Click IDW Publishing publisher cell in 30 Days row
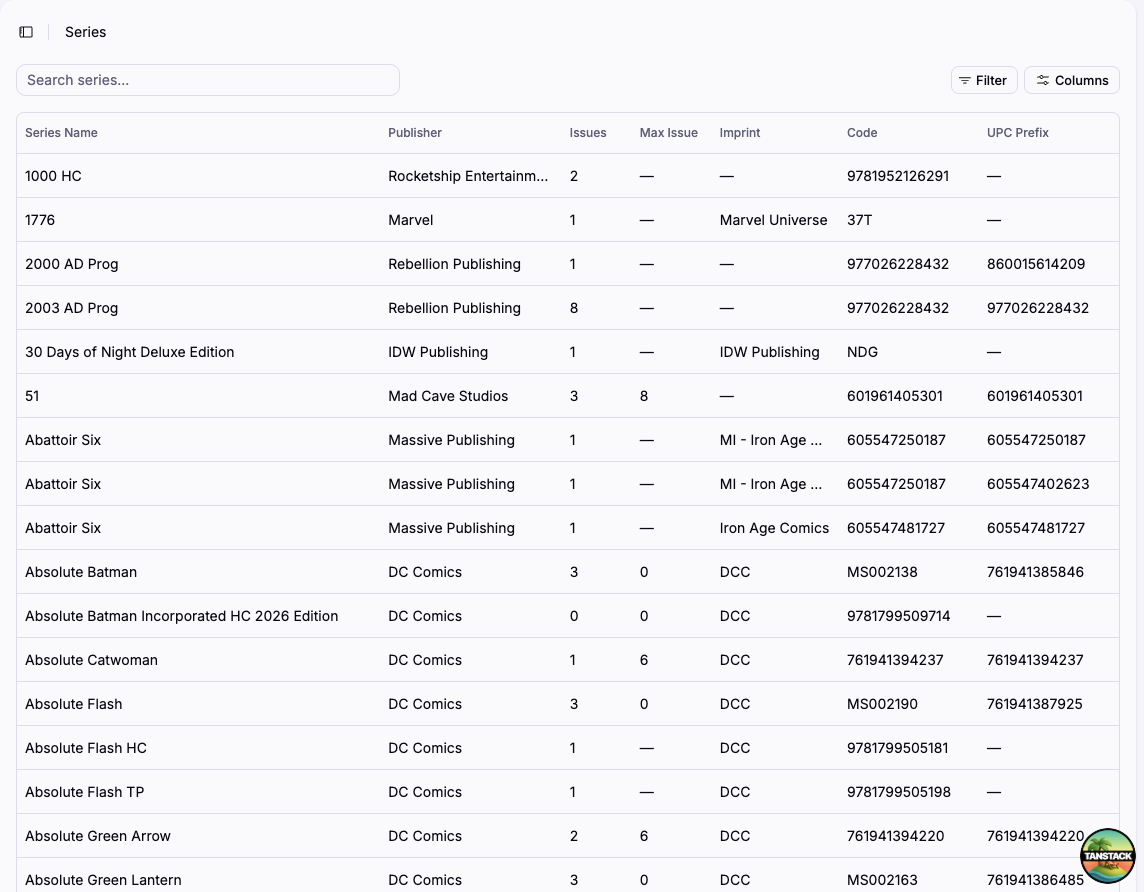The height and width of the screenshot is (892, 1144). coord(438,352)
